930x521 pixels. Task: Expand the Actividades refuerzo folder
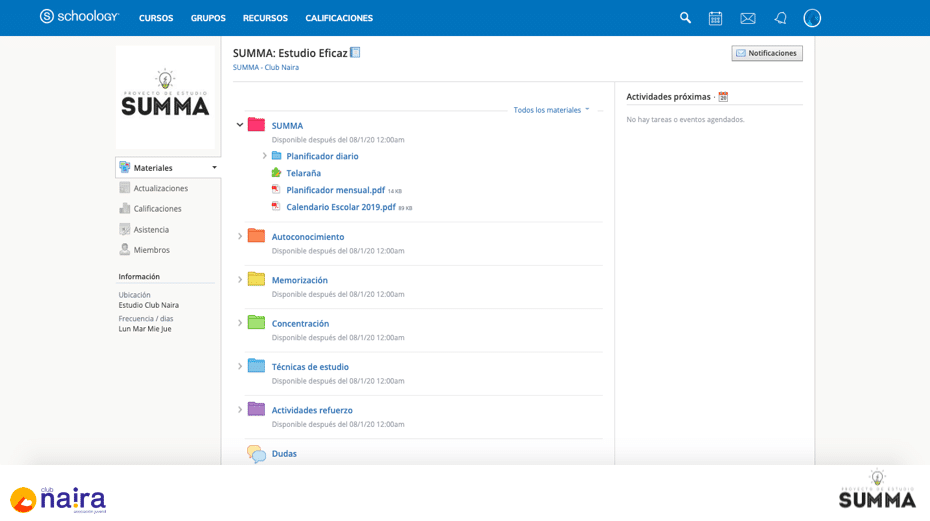[240, 409]
